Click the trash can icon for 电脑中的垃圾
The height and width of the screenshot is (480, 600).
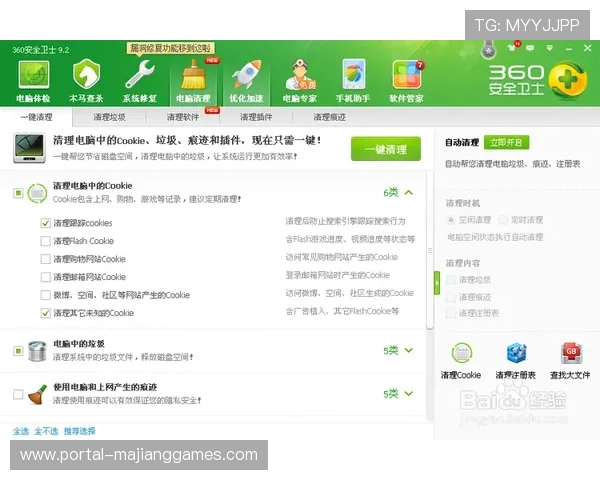pyautogui.click(x=37, y=351)
